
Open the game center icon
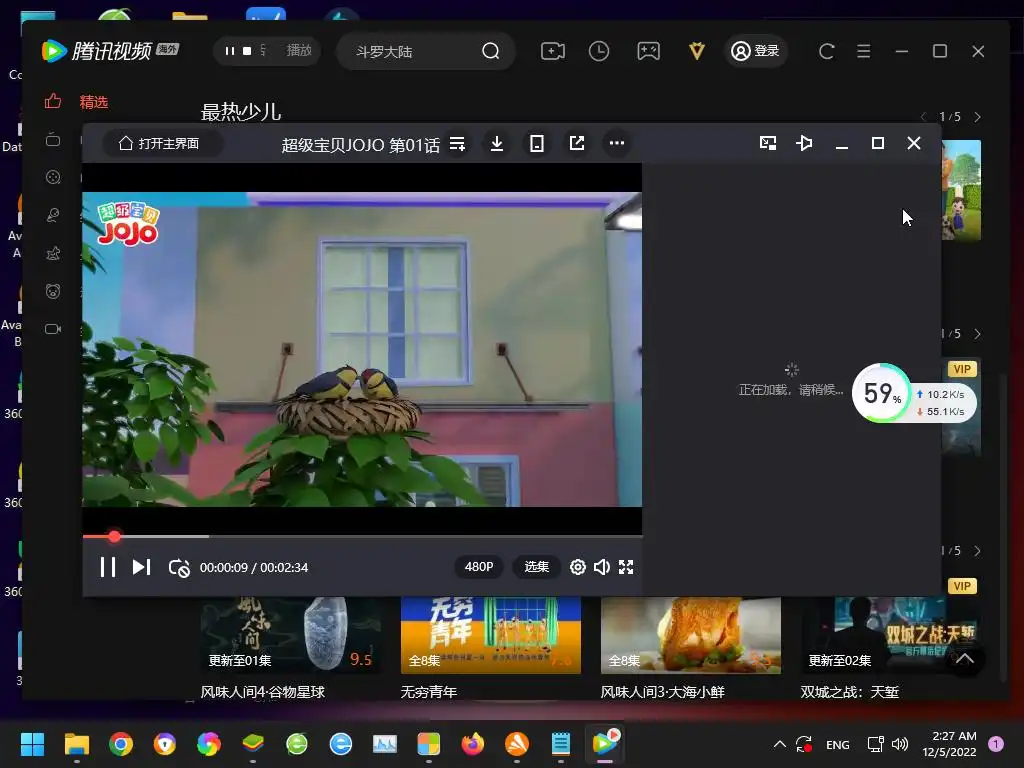648,51
